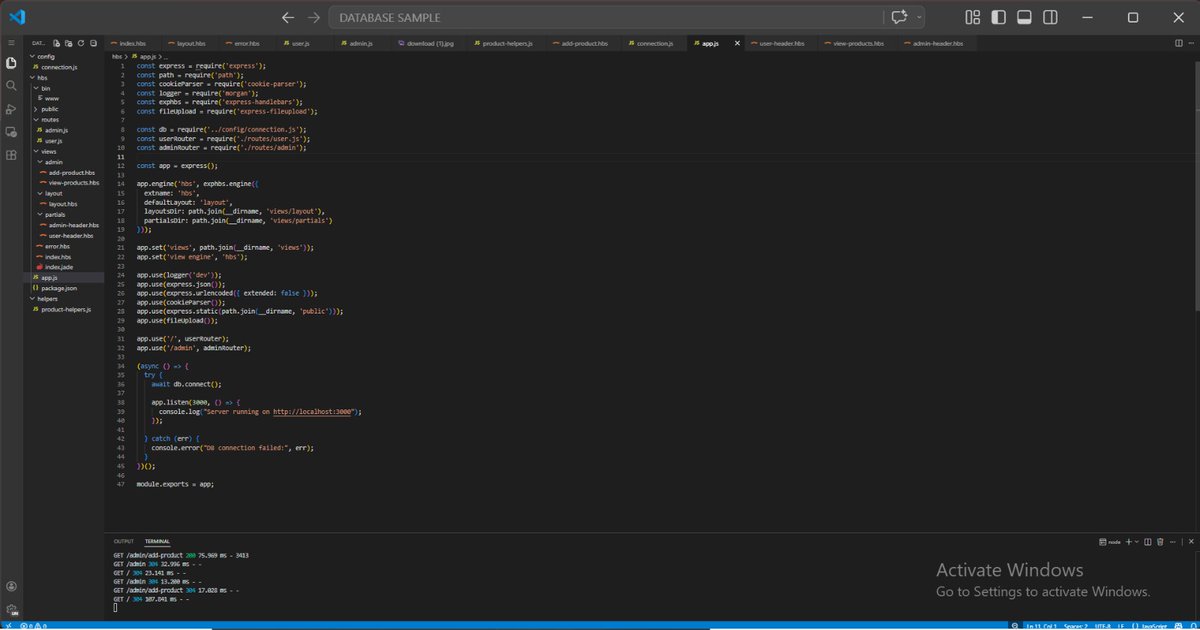Image resolution: width=1200 pixels, height=630 pixels.
Task: Kill the terminal with trash icon
Action: pyautogui.click(x=1160, y=542)
